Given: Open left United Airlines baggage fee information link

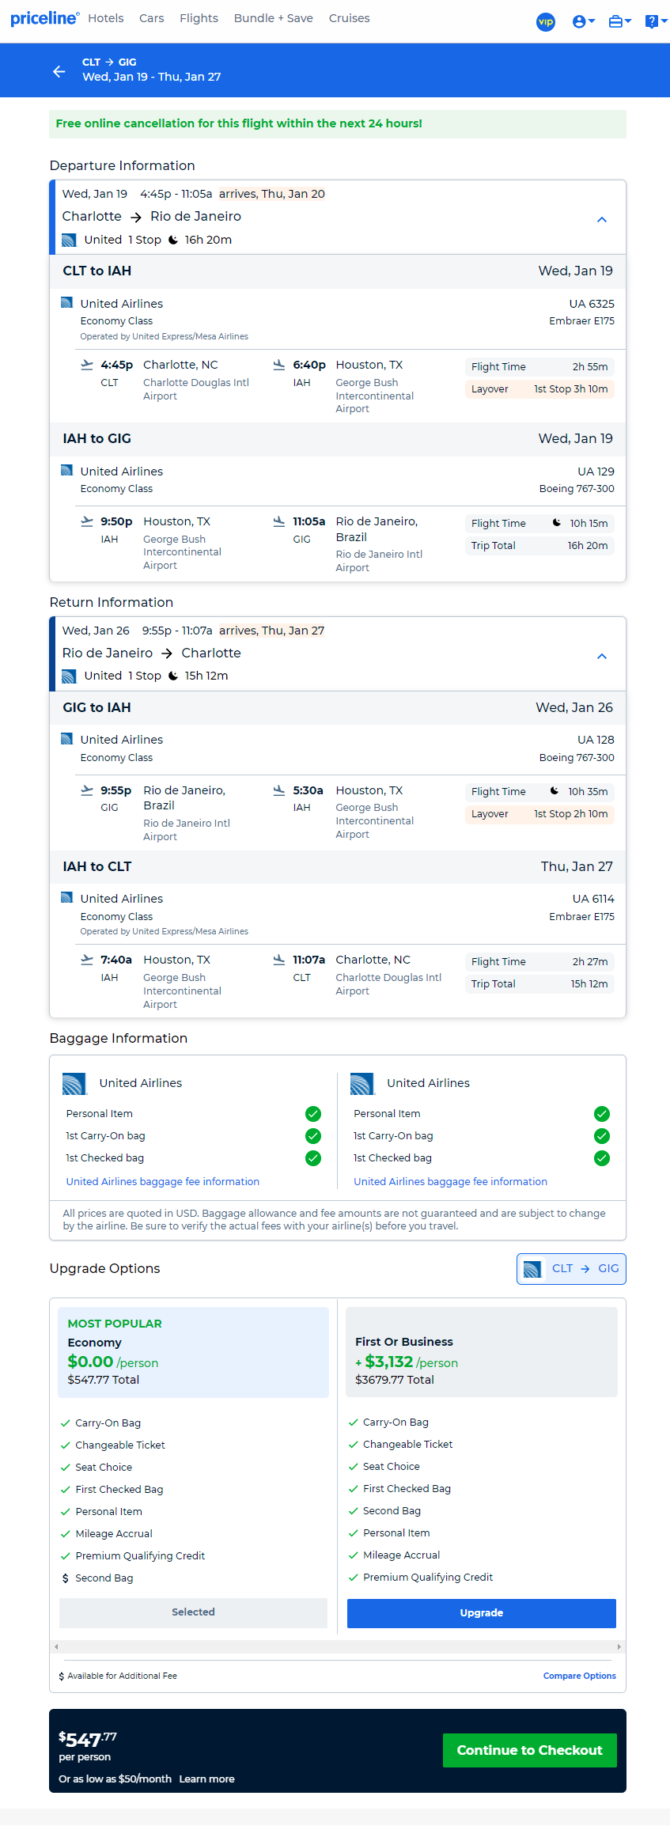Looking at the screenshot, I should (x=163, y=1182).
